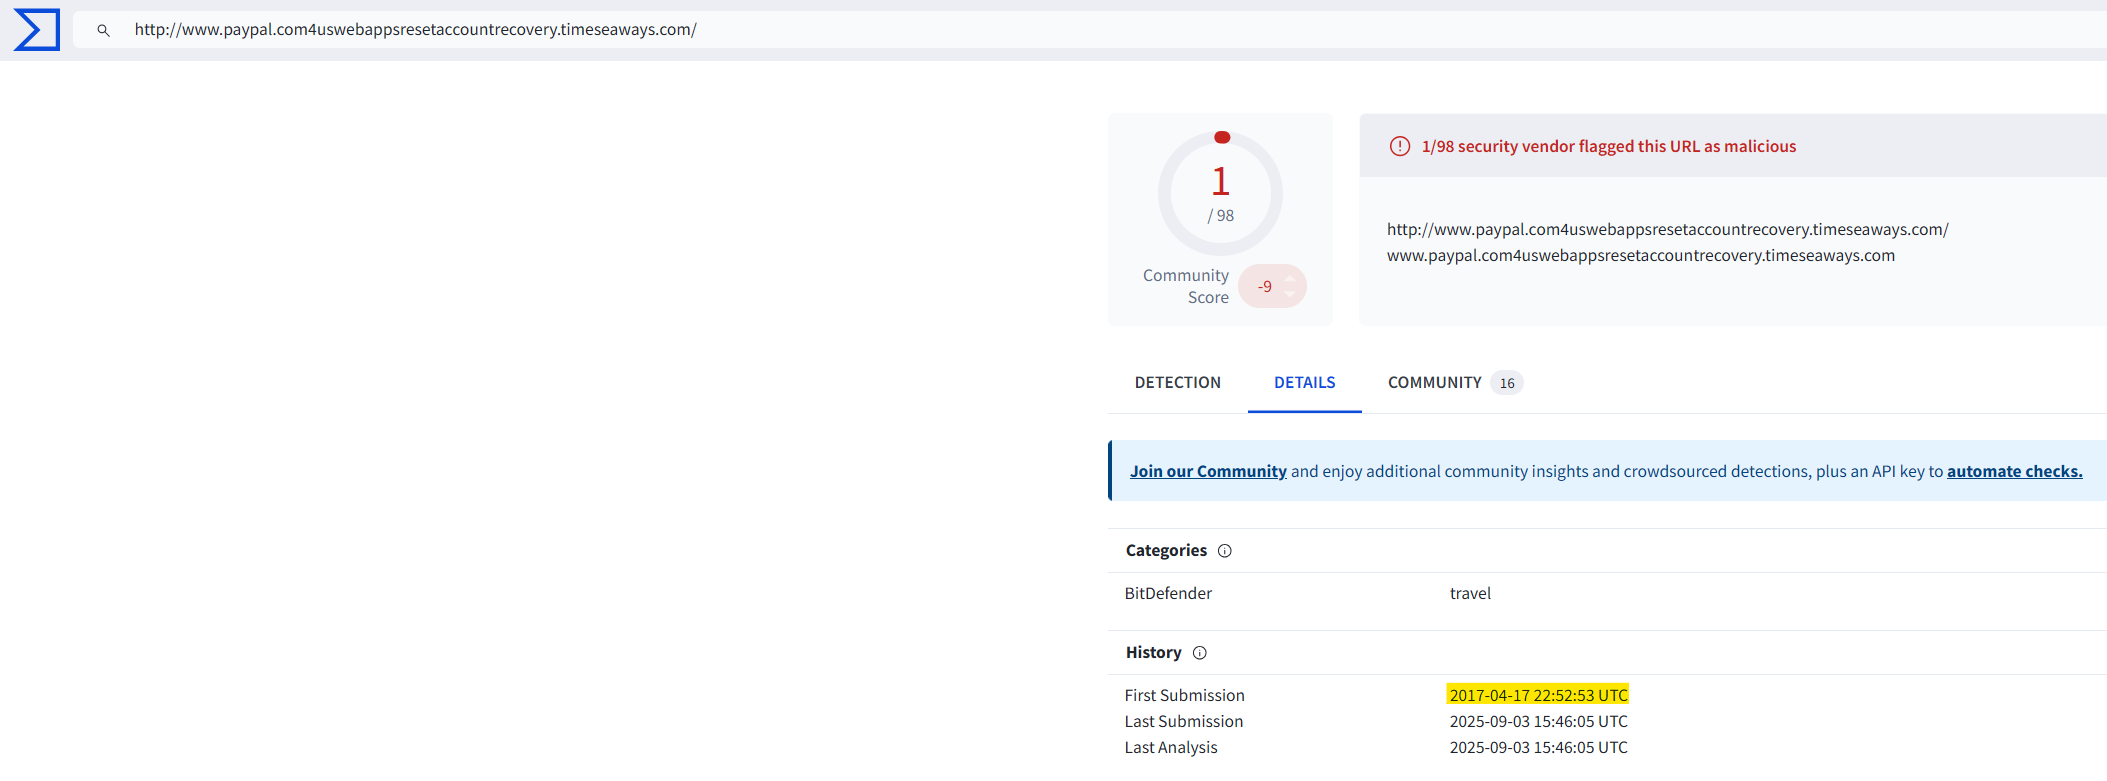Switch to the DETECTION tab

pyautogui.click(x=1177, y=383)
